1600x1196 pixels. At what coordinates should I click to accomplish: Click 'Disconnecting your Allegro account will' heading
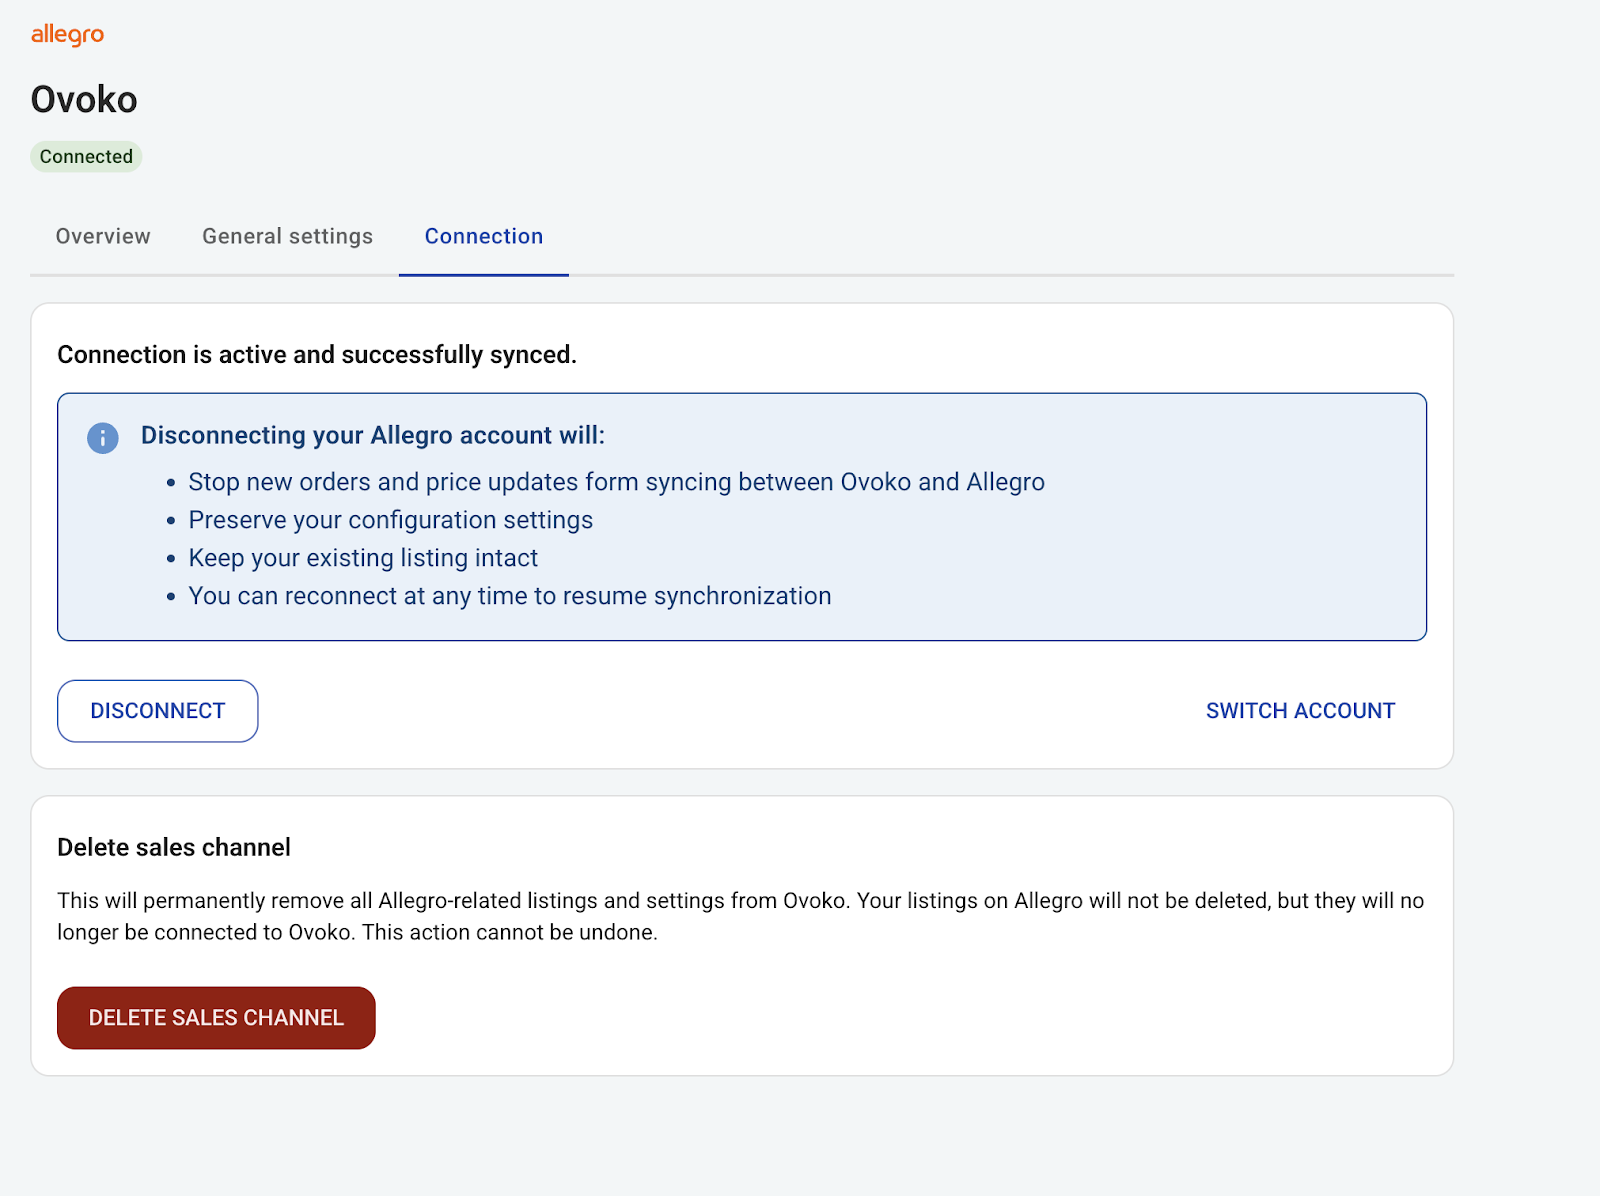click(372, 436)
